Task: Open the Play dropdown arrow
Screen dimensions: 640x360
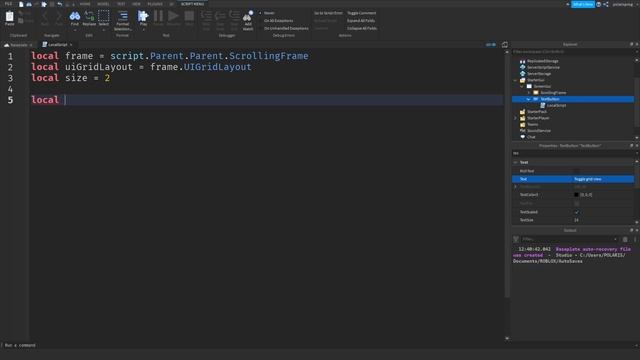Action: pos(143,29)
